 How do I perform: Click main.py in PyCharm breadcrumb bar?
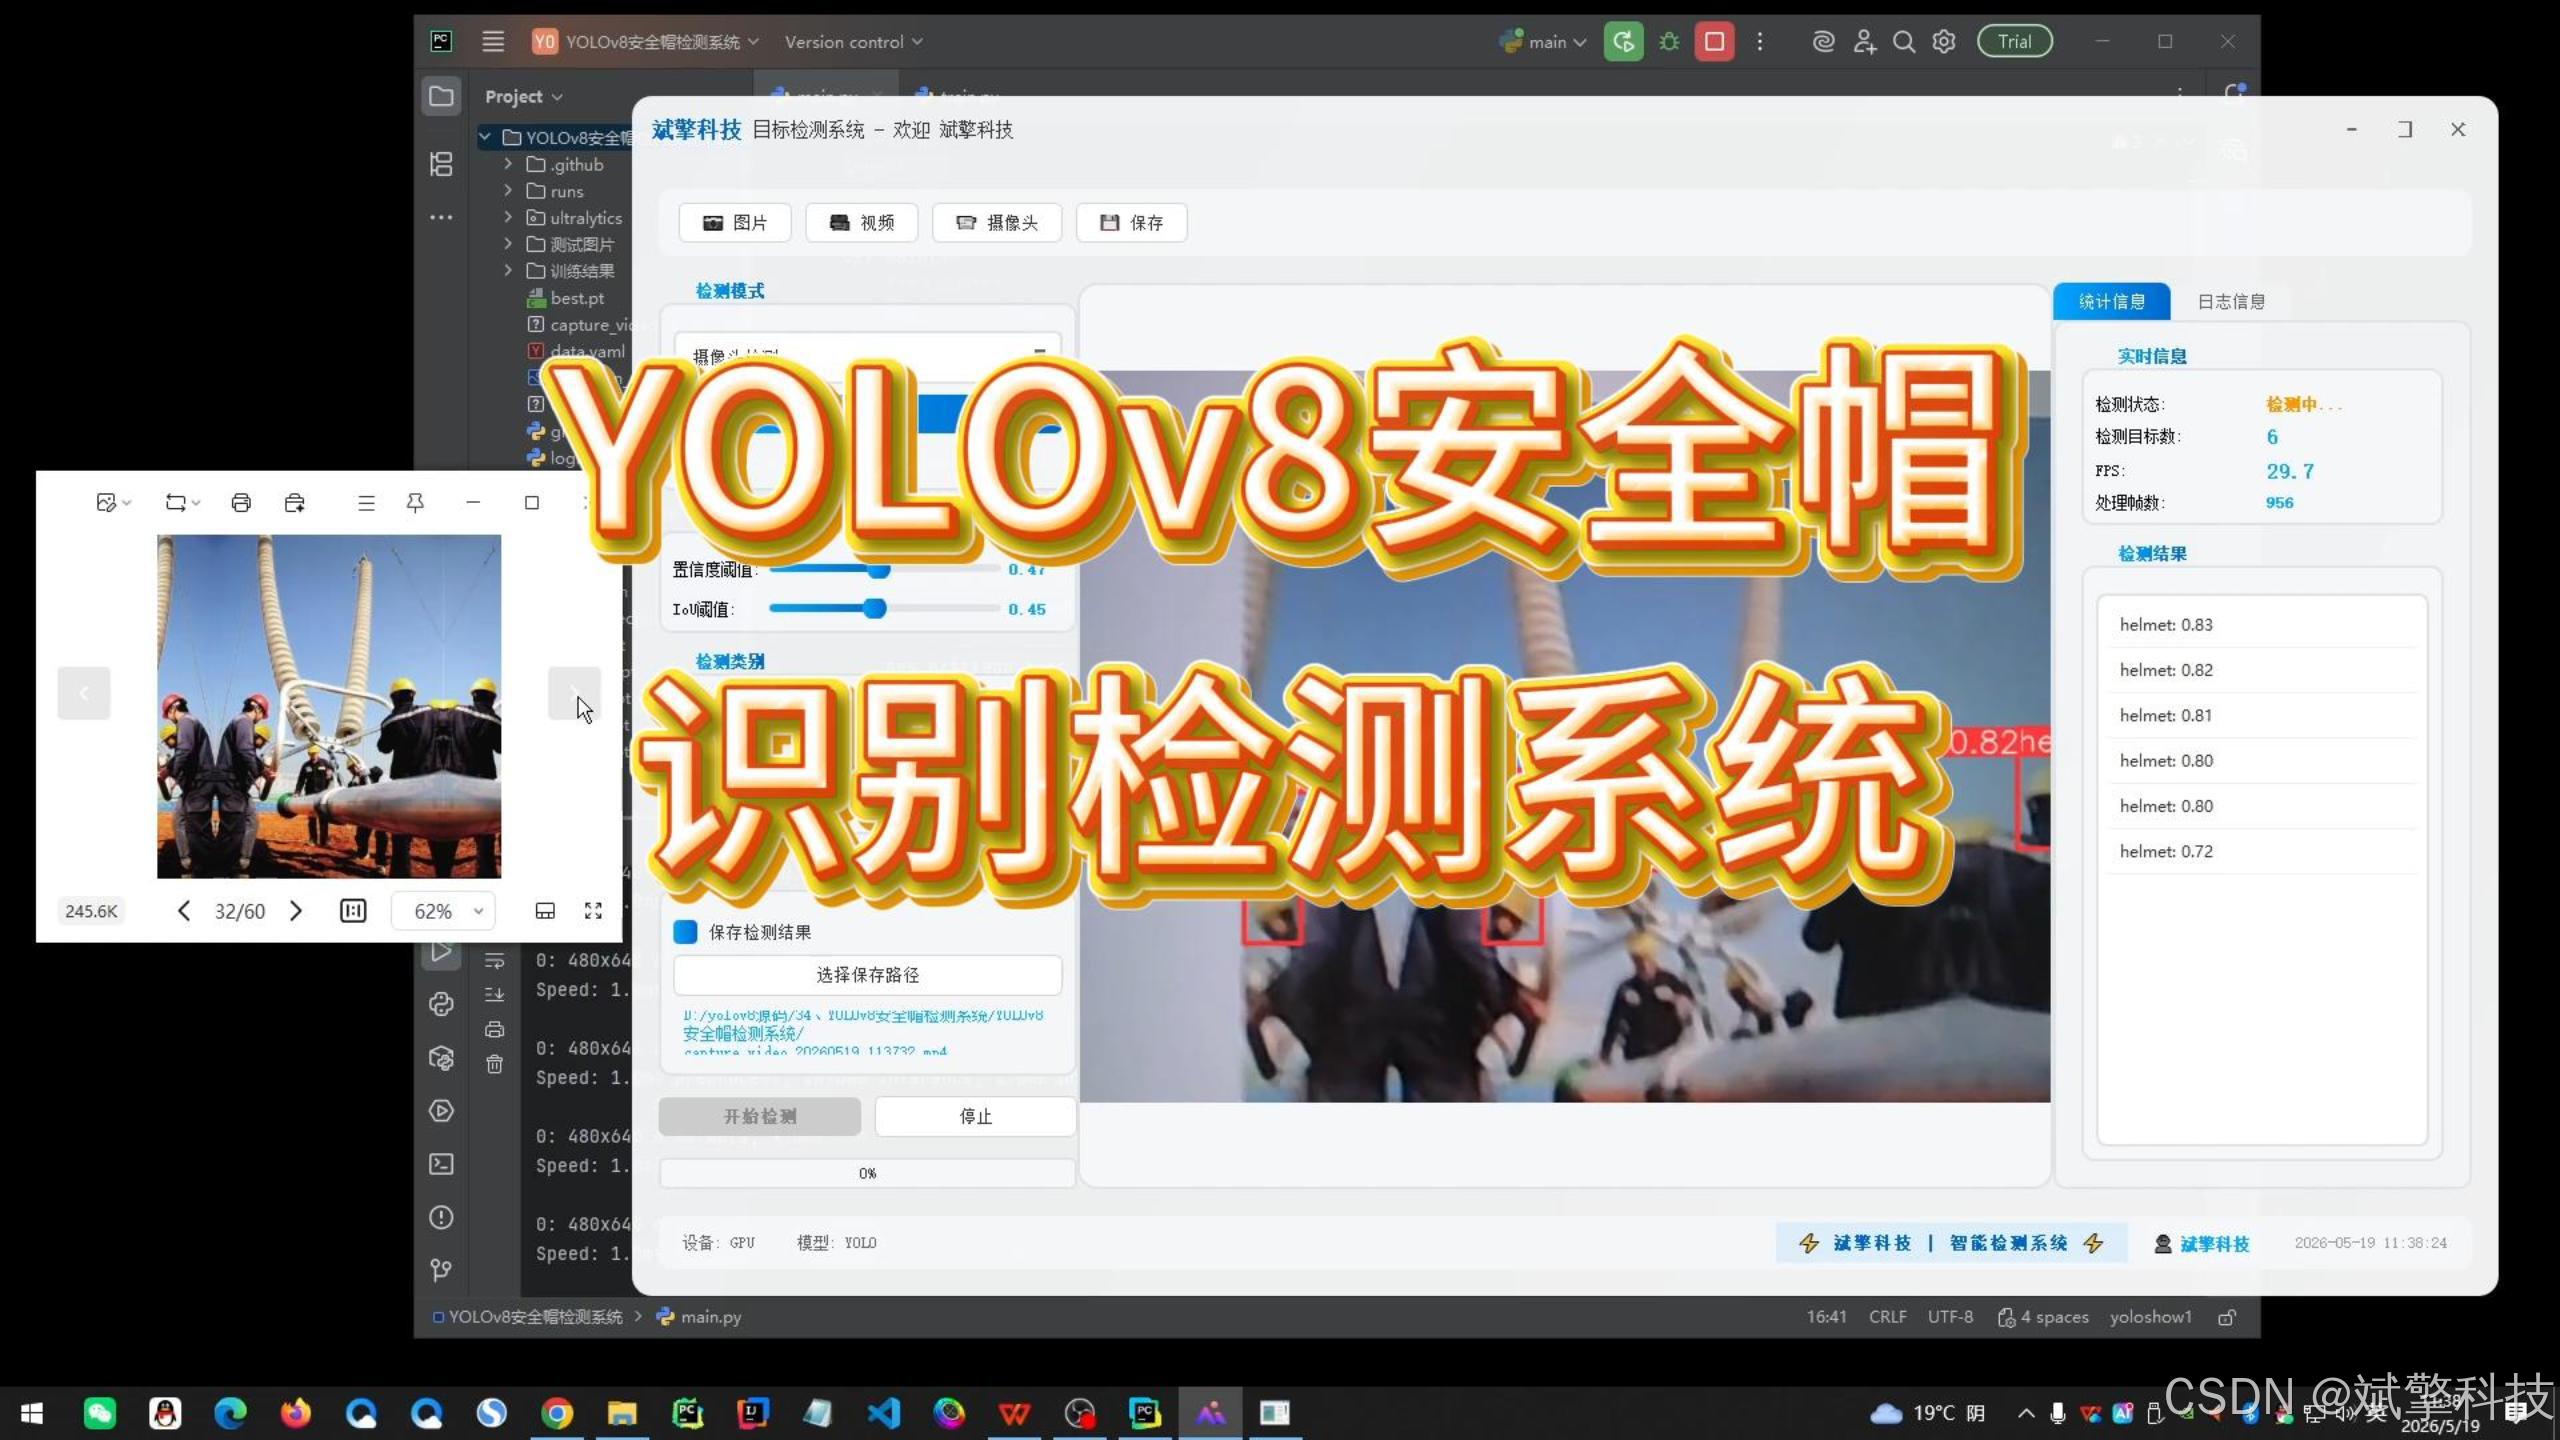[699, 1317]
